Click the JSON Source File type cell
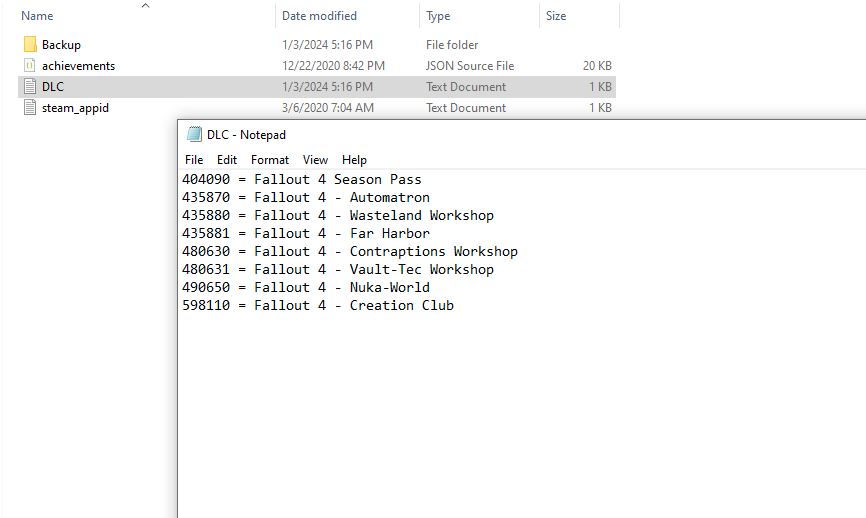This screenshot has height=518, width=866. [469, 66]
